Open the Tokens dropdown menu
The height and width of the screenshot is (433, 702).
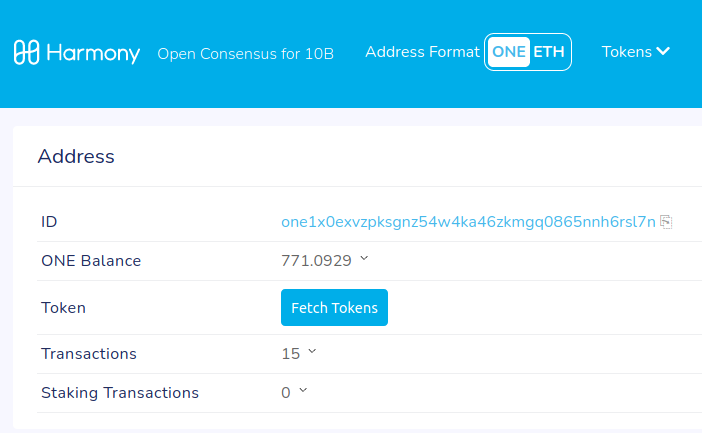point(635,52)
